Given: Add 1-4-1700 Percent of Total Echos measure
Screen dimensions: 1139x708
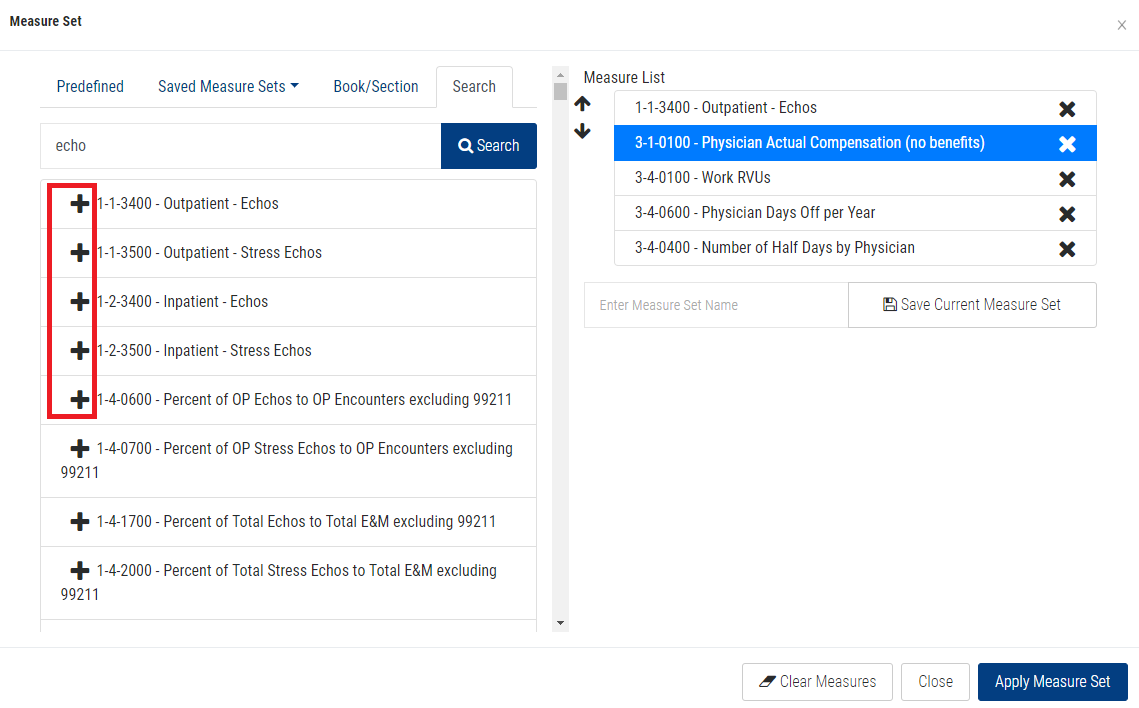Looking at the screenshot, I should click(79, 522).
